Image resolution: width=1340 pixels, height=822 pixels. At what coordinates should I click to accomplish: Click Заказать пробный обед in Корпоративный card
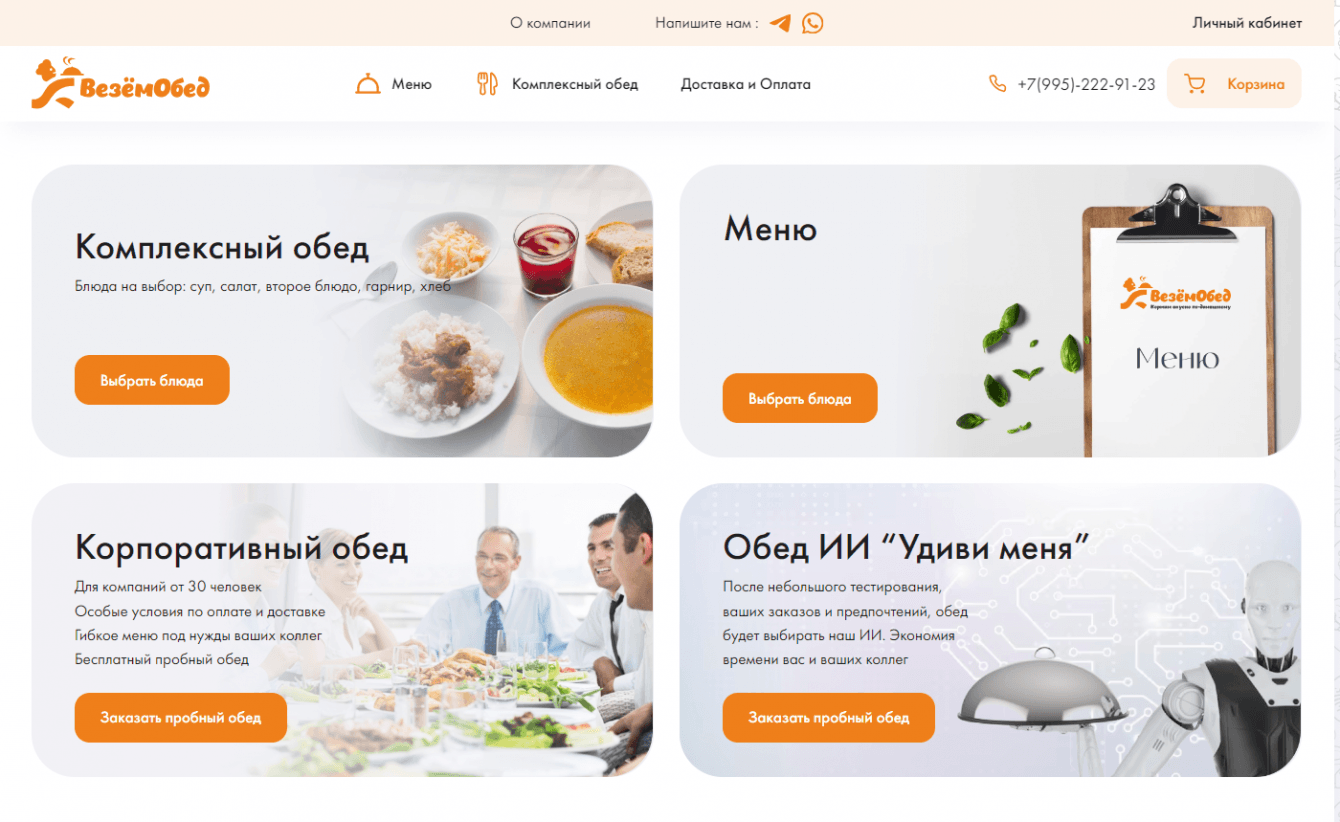(181, 717)
